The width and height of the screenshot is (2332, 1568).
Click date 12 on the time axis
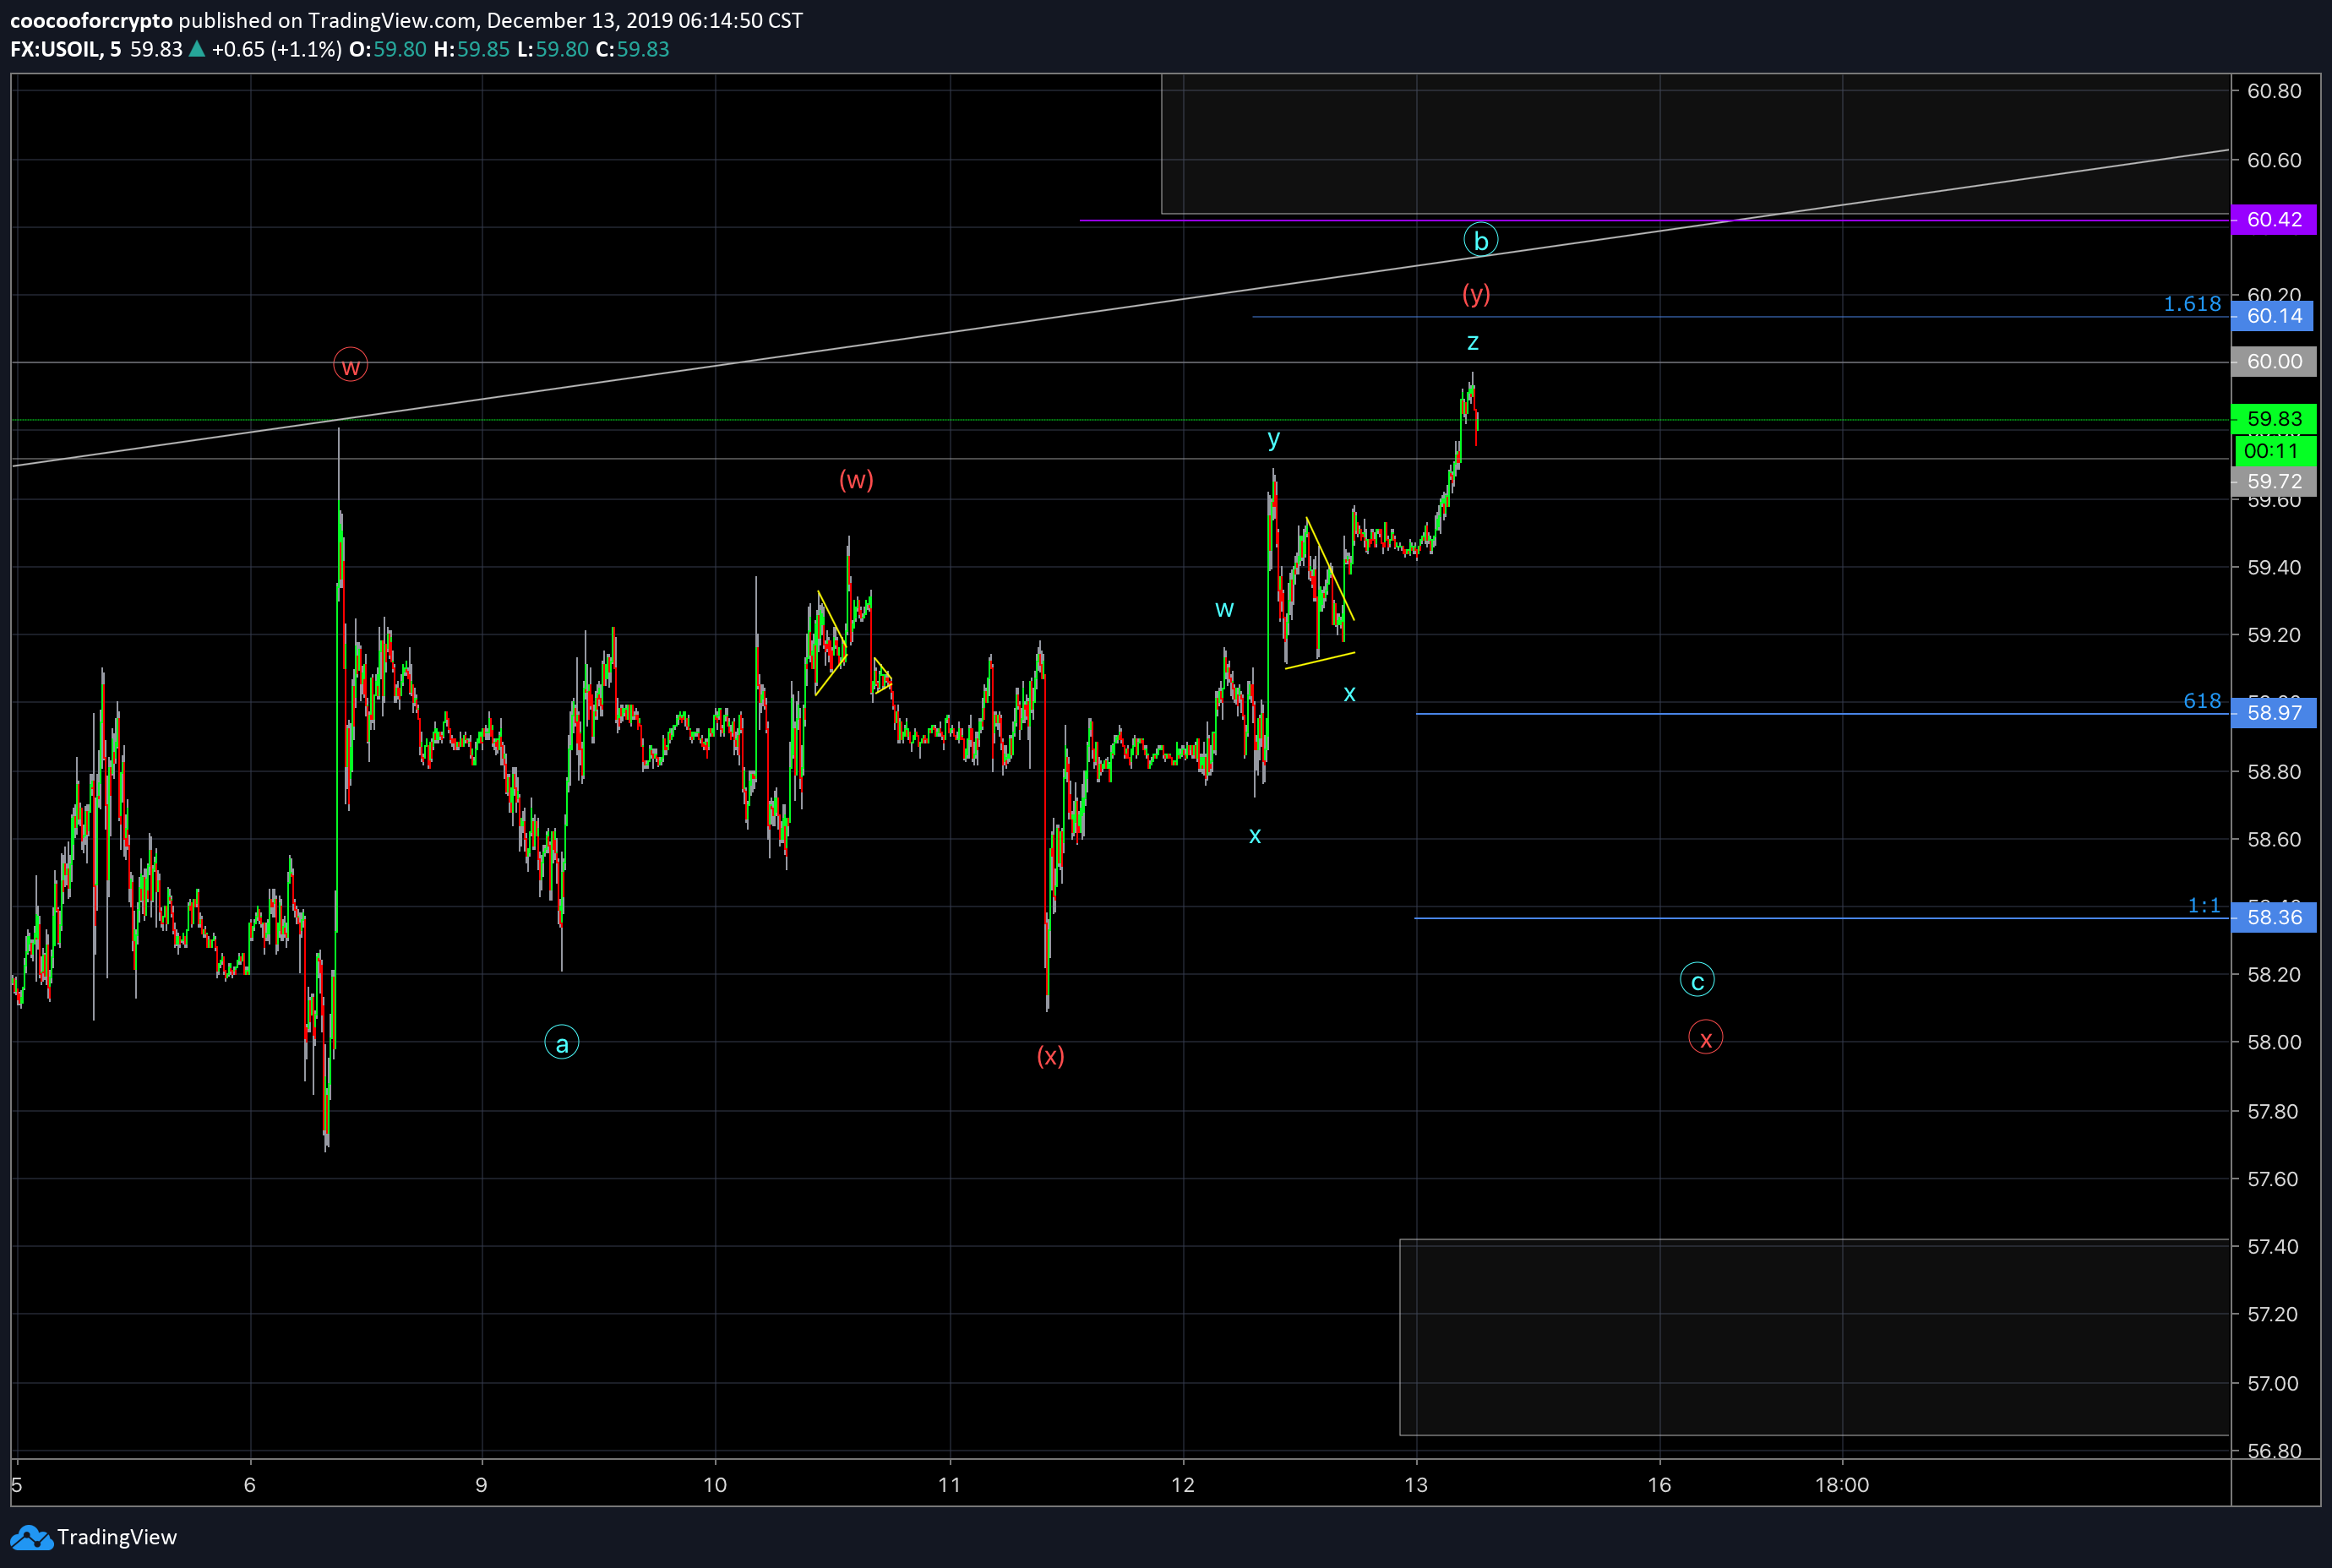[1183, 1484]
